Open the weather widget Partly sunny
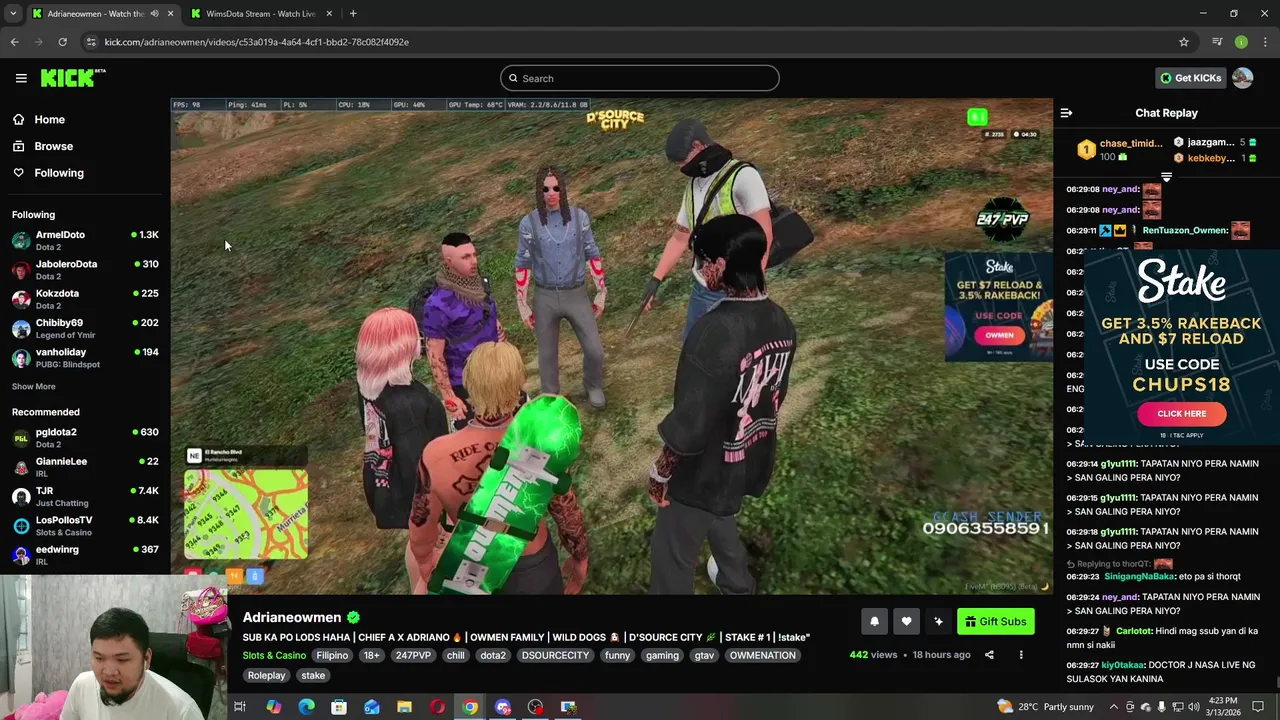Screen dimensions: 1280x720 (1045, 707)
